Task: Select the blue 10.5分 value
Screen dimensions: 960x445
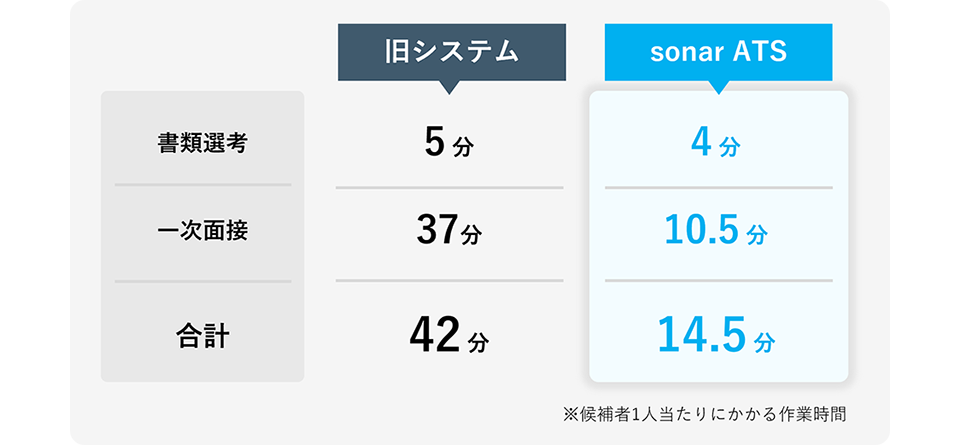Action: 716,232
